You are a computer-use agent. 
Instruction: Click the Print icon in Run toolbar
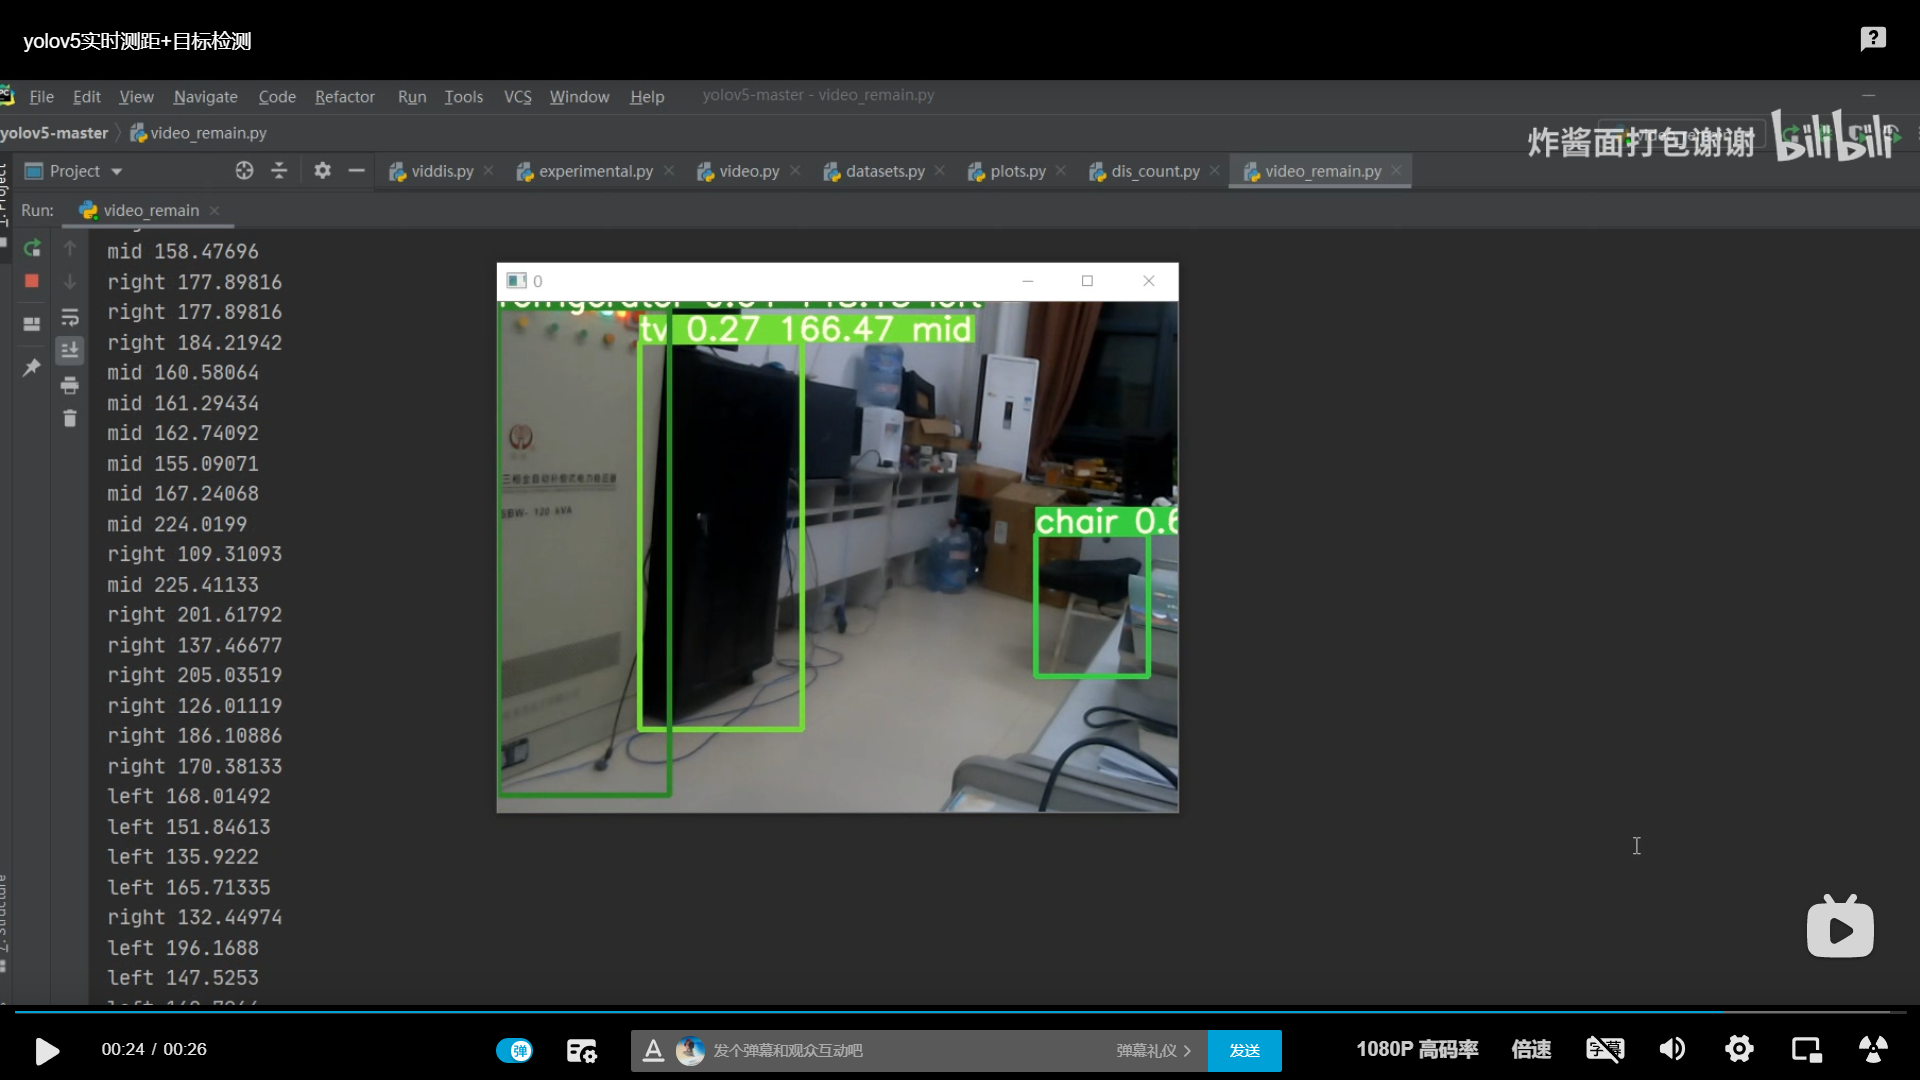pyautogui.click(x=70, y=385)
